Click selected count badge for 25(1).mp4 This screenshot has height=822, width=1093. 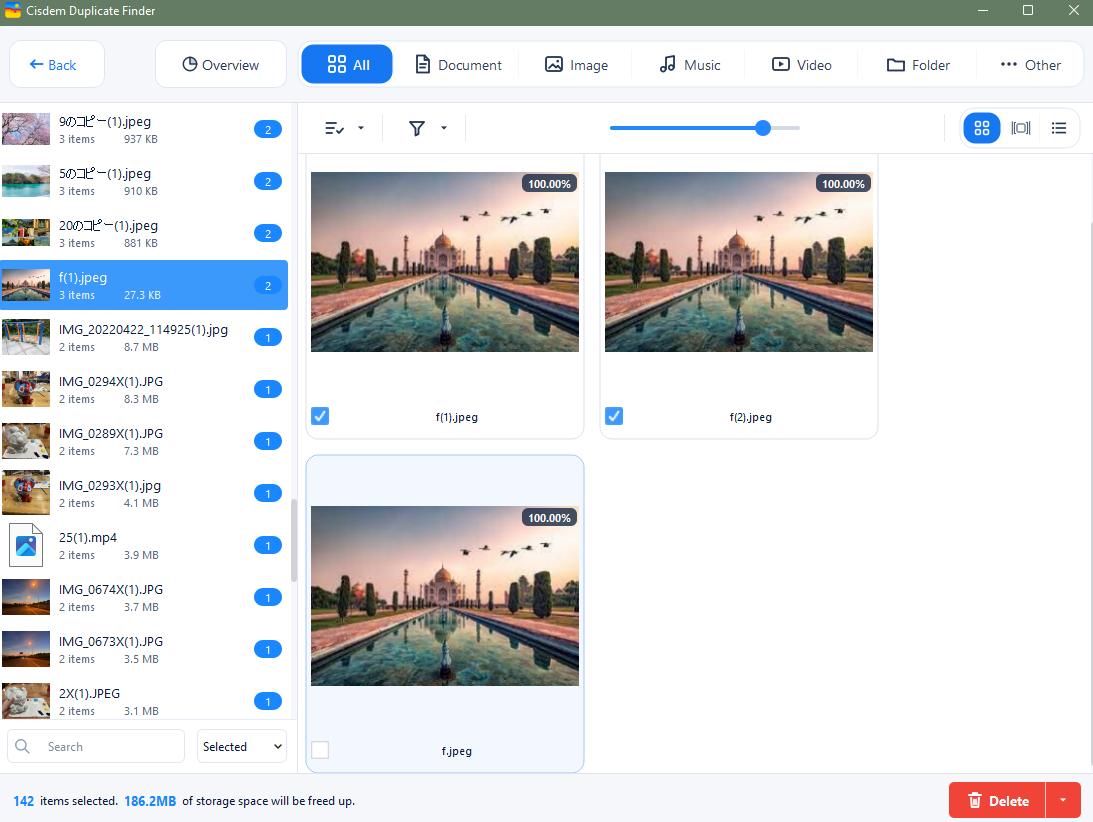point(268,546)
